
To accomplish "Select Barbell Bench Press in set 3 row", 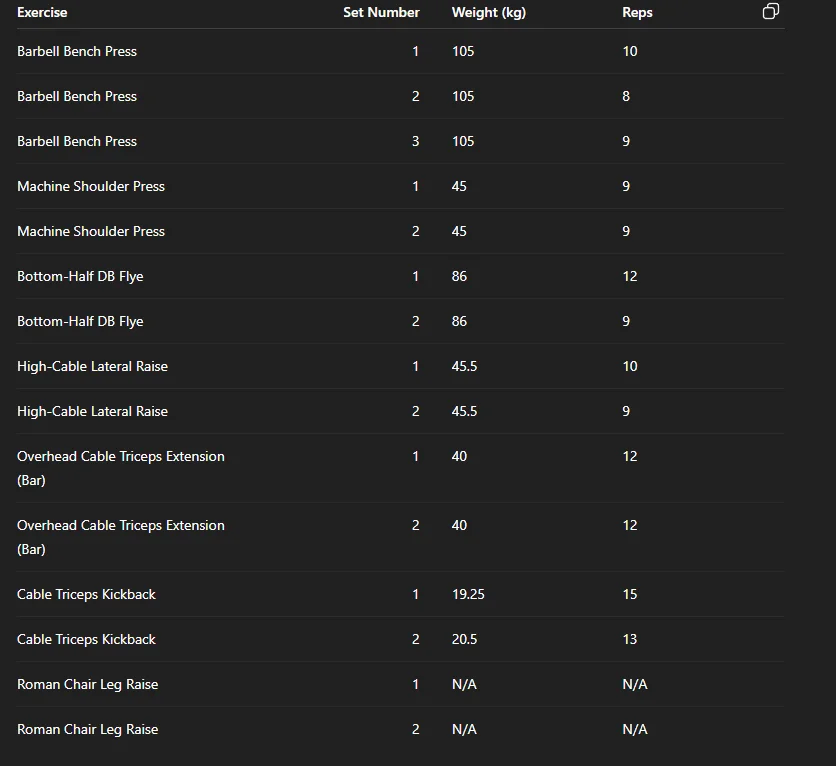I will [x=77, y=141].
